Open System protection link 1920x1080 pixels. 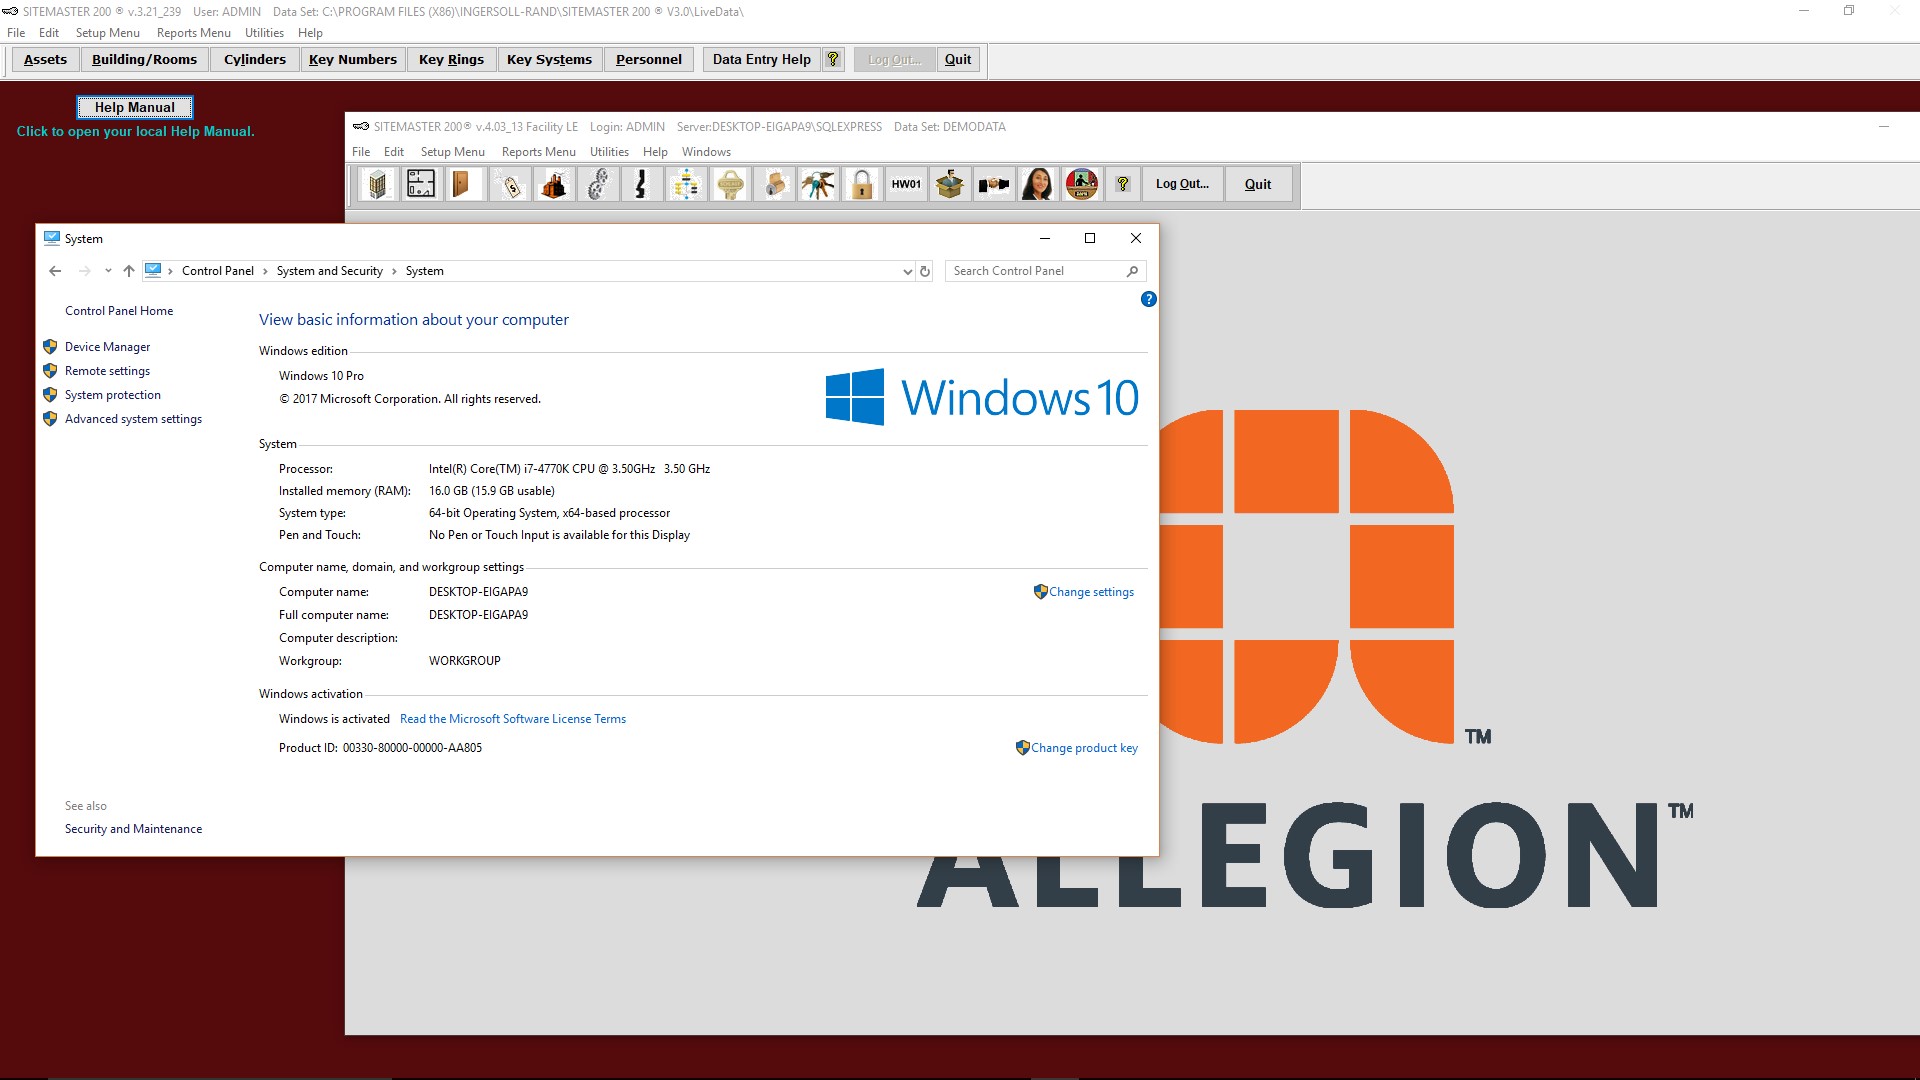coord(113,395)
